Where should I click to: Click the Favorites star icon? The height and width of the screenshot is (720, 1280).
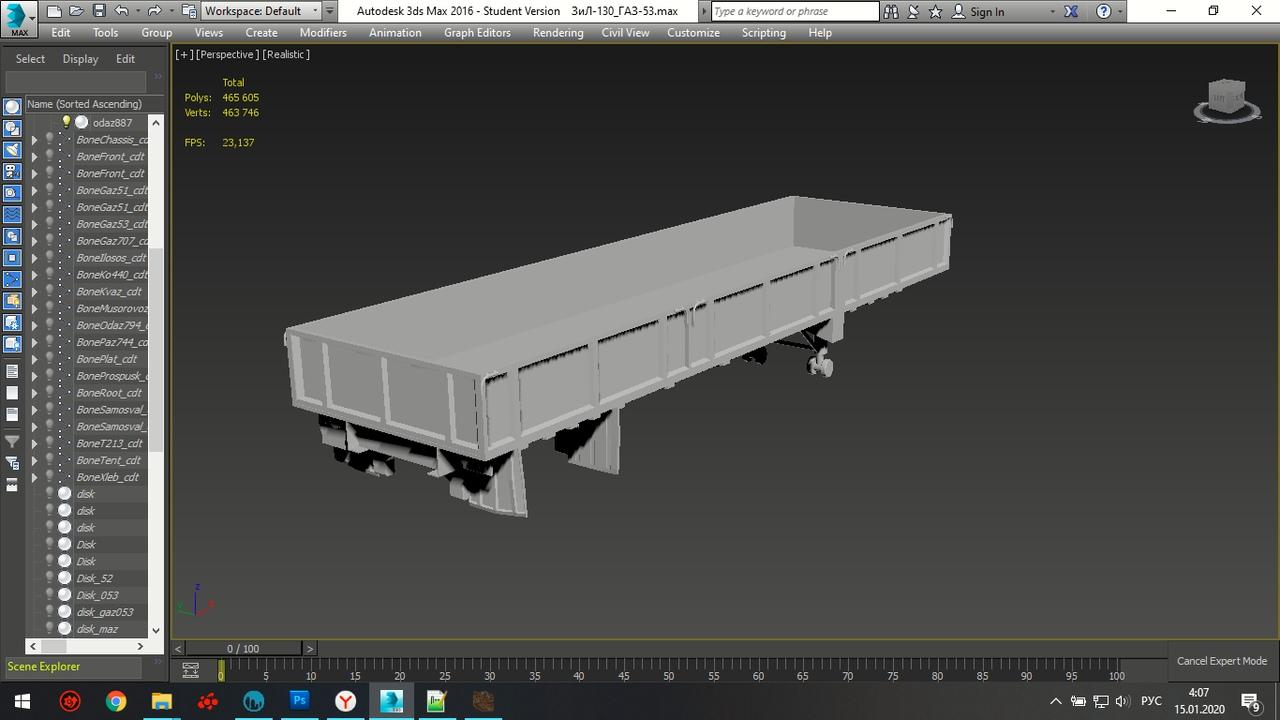tap(935, 12)
